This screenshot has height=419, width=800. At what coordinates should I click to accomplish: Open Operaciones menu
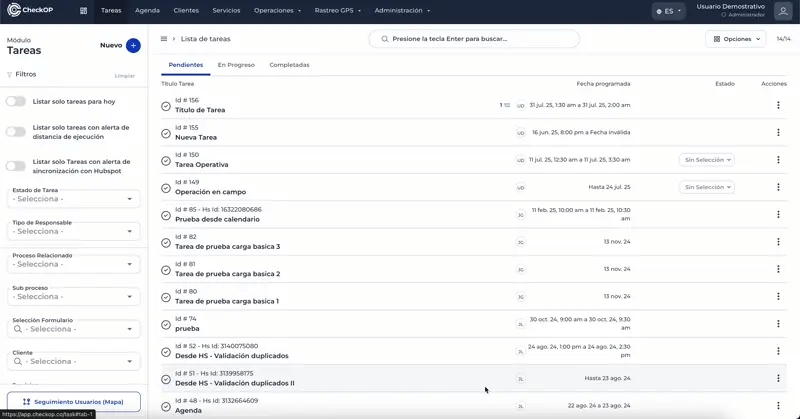(x=278, y=11)
